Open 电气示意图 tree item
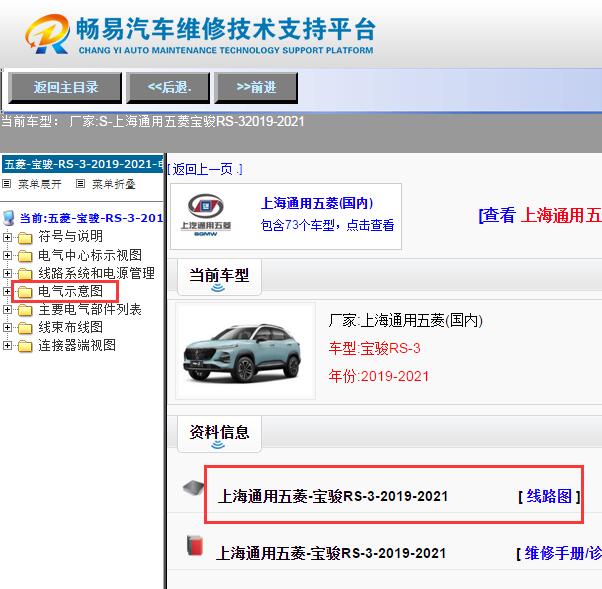Viewport: 602px width, 589px height. pos(70,291)
